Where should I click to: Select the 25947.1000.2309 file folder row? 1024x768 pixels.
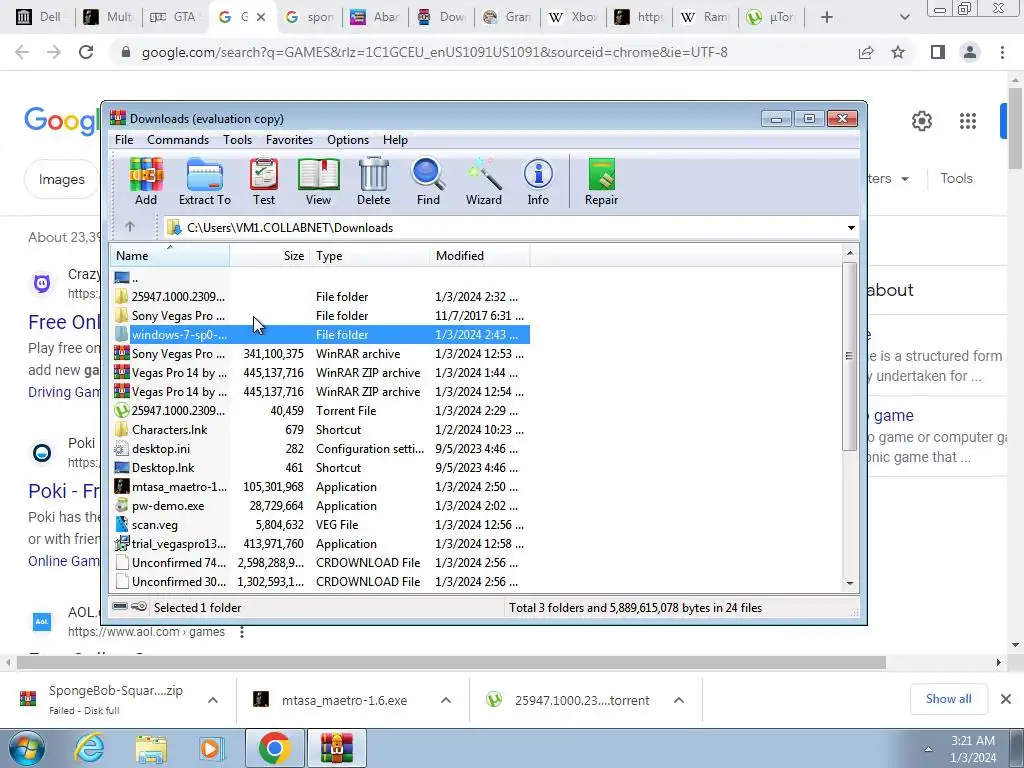coord(321,296)
